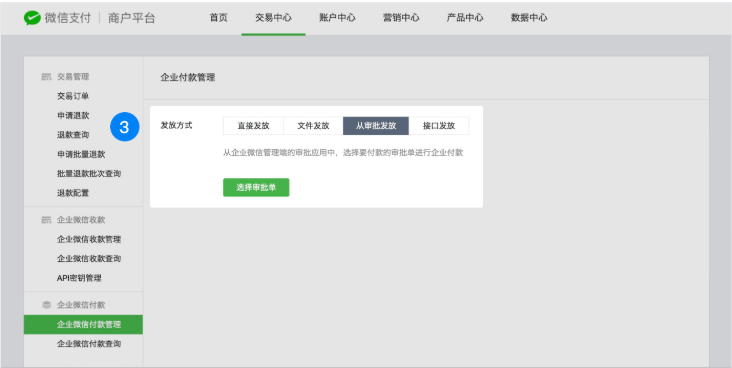The width and height of the screenshot is (732, 368).
Task: Select 直接发放 payment method
Action: coord(253,126)
